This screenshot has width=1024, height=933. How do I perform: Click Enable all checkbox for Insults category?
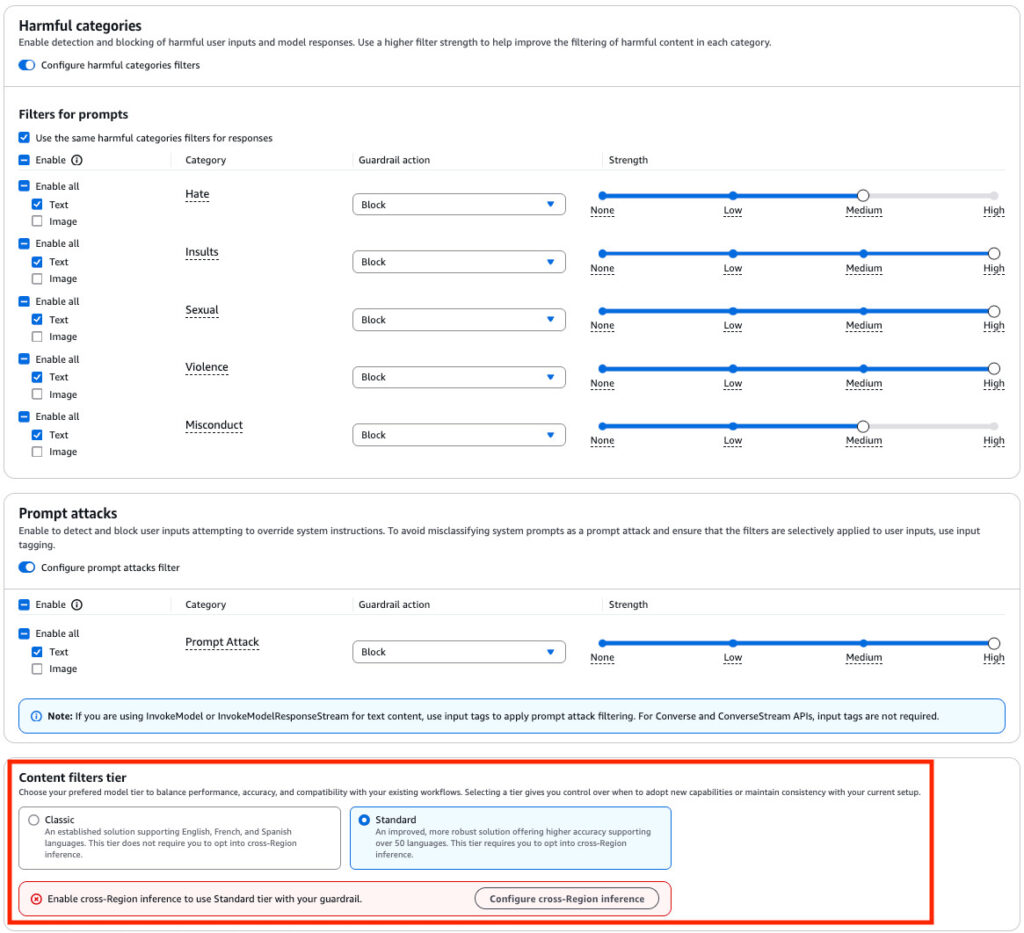[24, 244]
